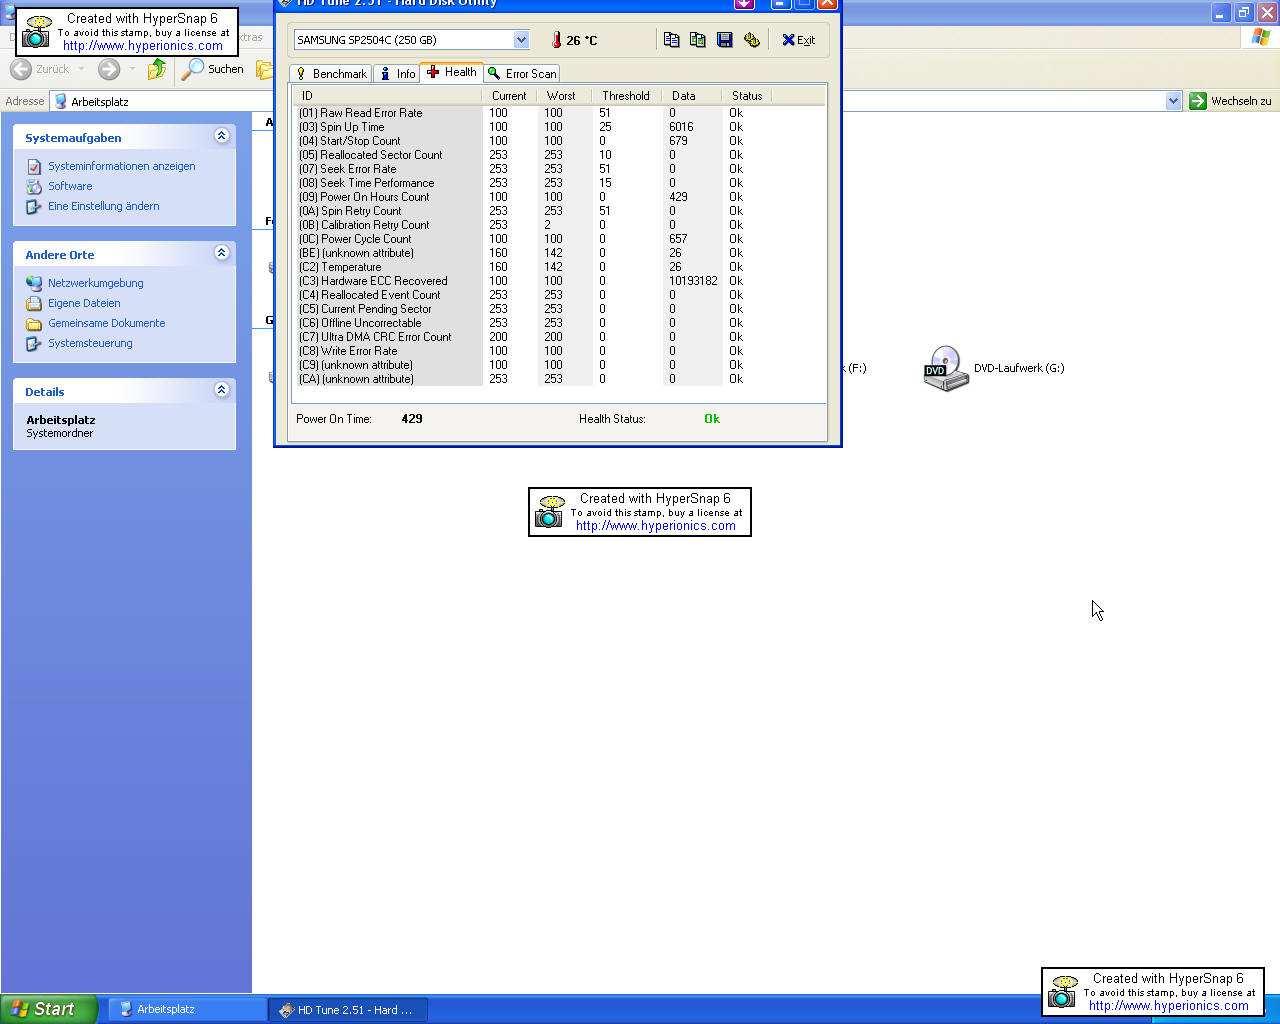Image resolution: width=1280 pixels, height=1024 pixels.
Task: Switch to Arbeitsplatz taskbar button
Action: pyautogui.click(x=187, y=1010)
